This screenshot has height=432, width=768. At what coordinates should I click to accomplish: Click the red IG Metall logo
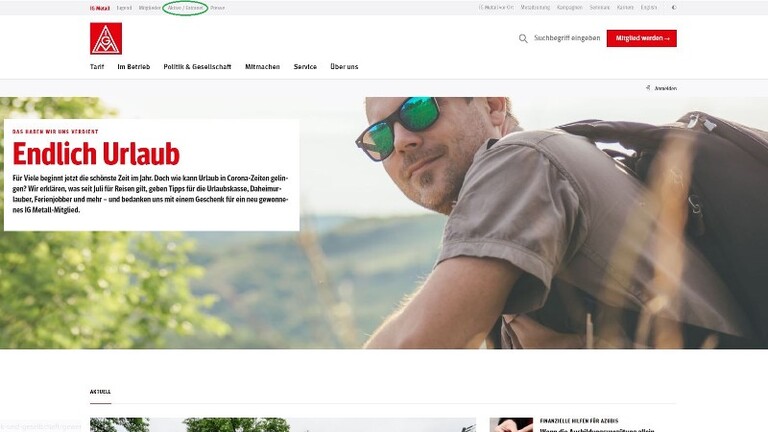(x=106, y=38)
